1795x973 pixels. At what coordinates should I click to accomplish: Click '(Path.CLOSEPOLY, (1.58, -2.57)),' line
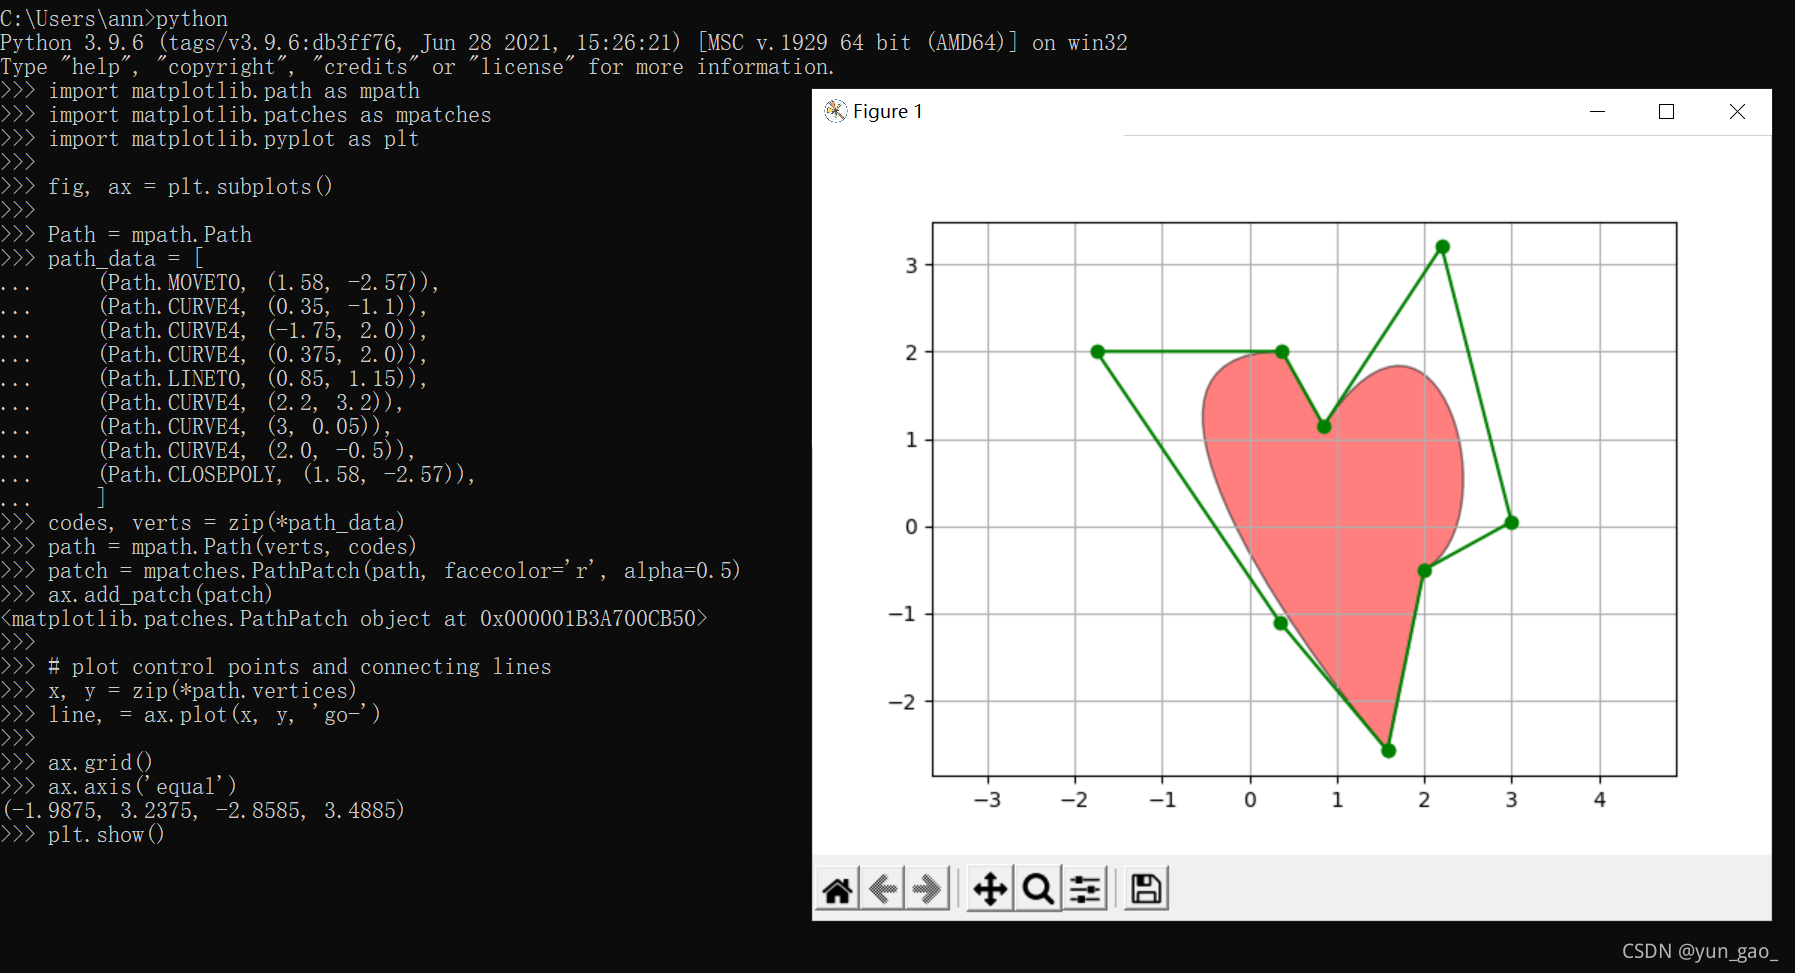point(287,474)
